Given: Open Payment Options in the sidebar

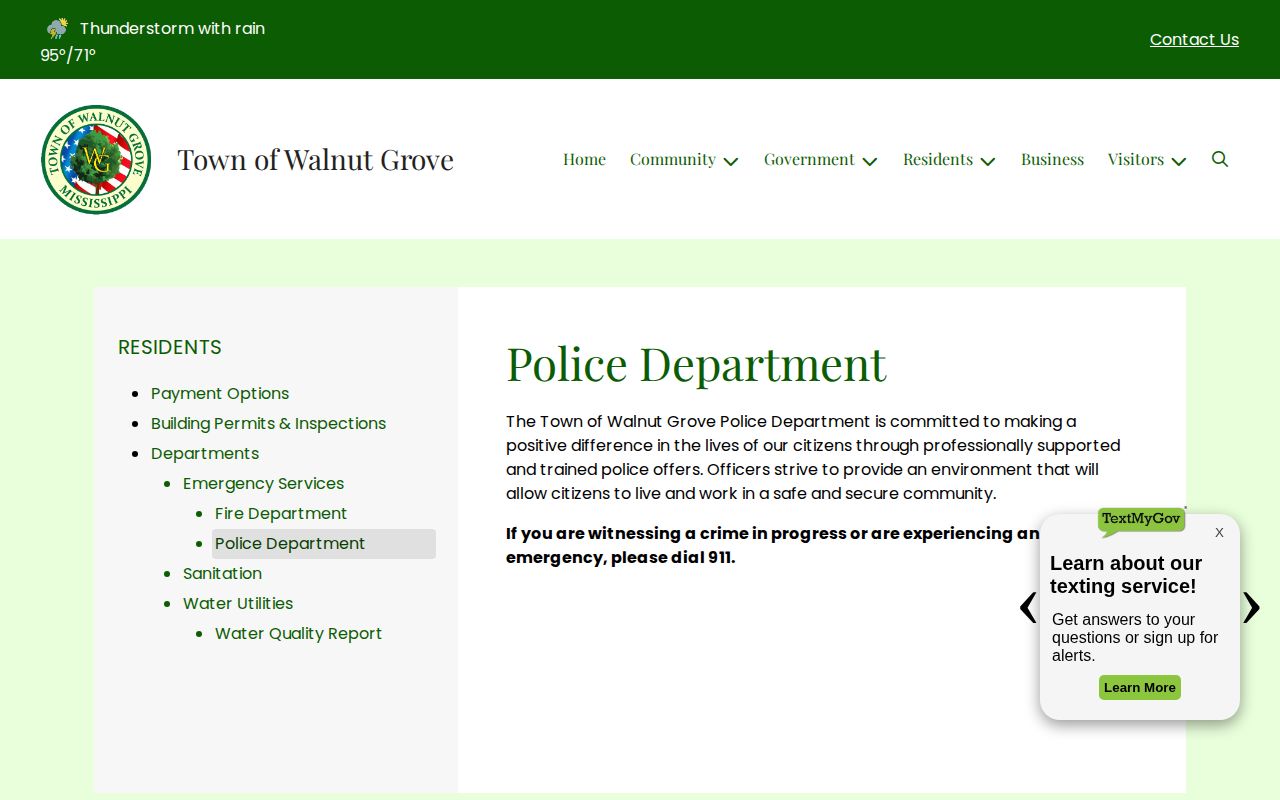Looking at the screenshot, I should (220, 393).
